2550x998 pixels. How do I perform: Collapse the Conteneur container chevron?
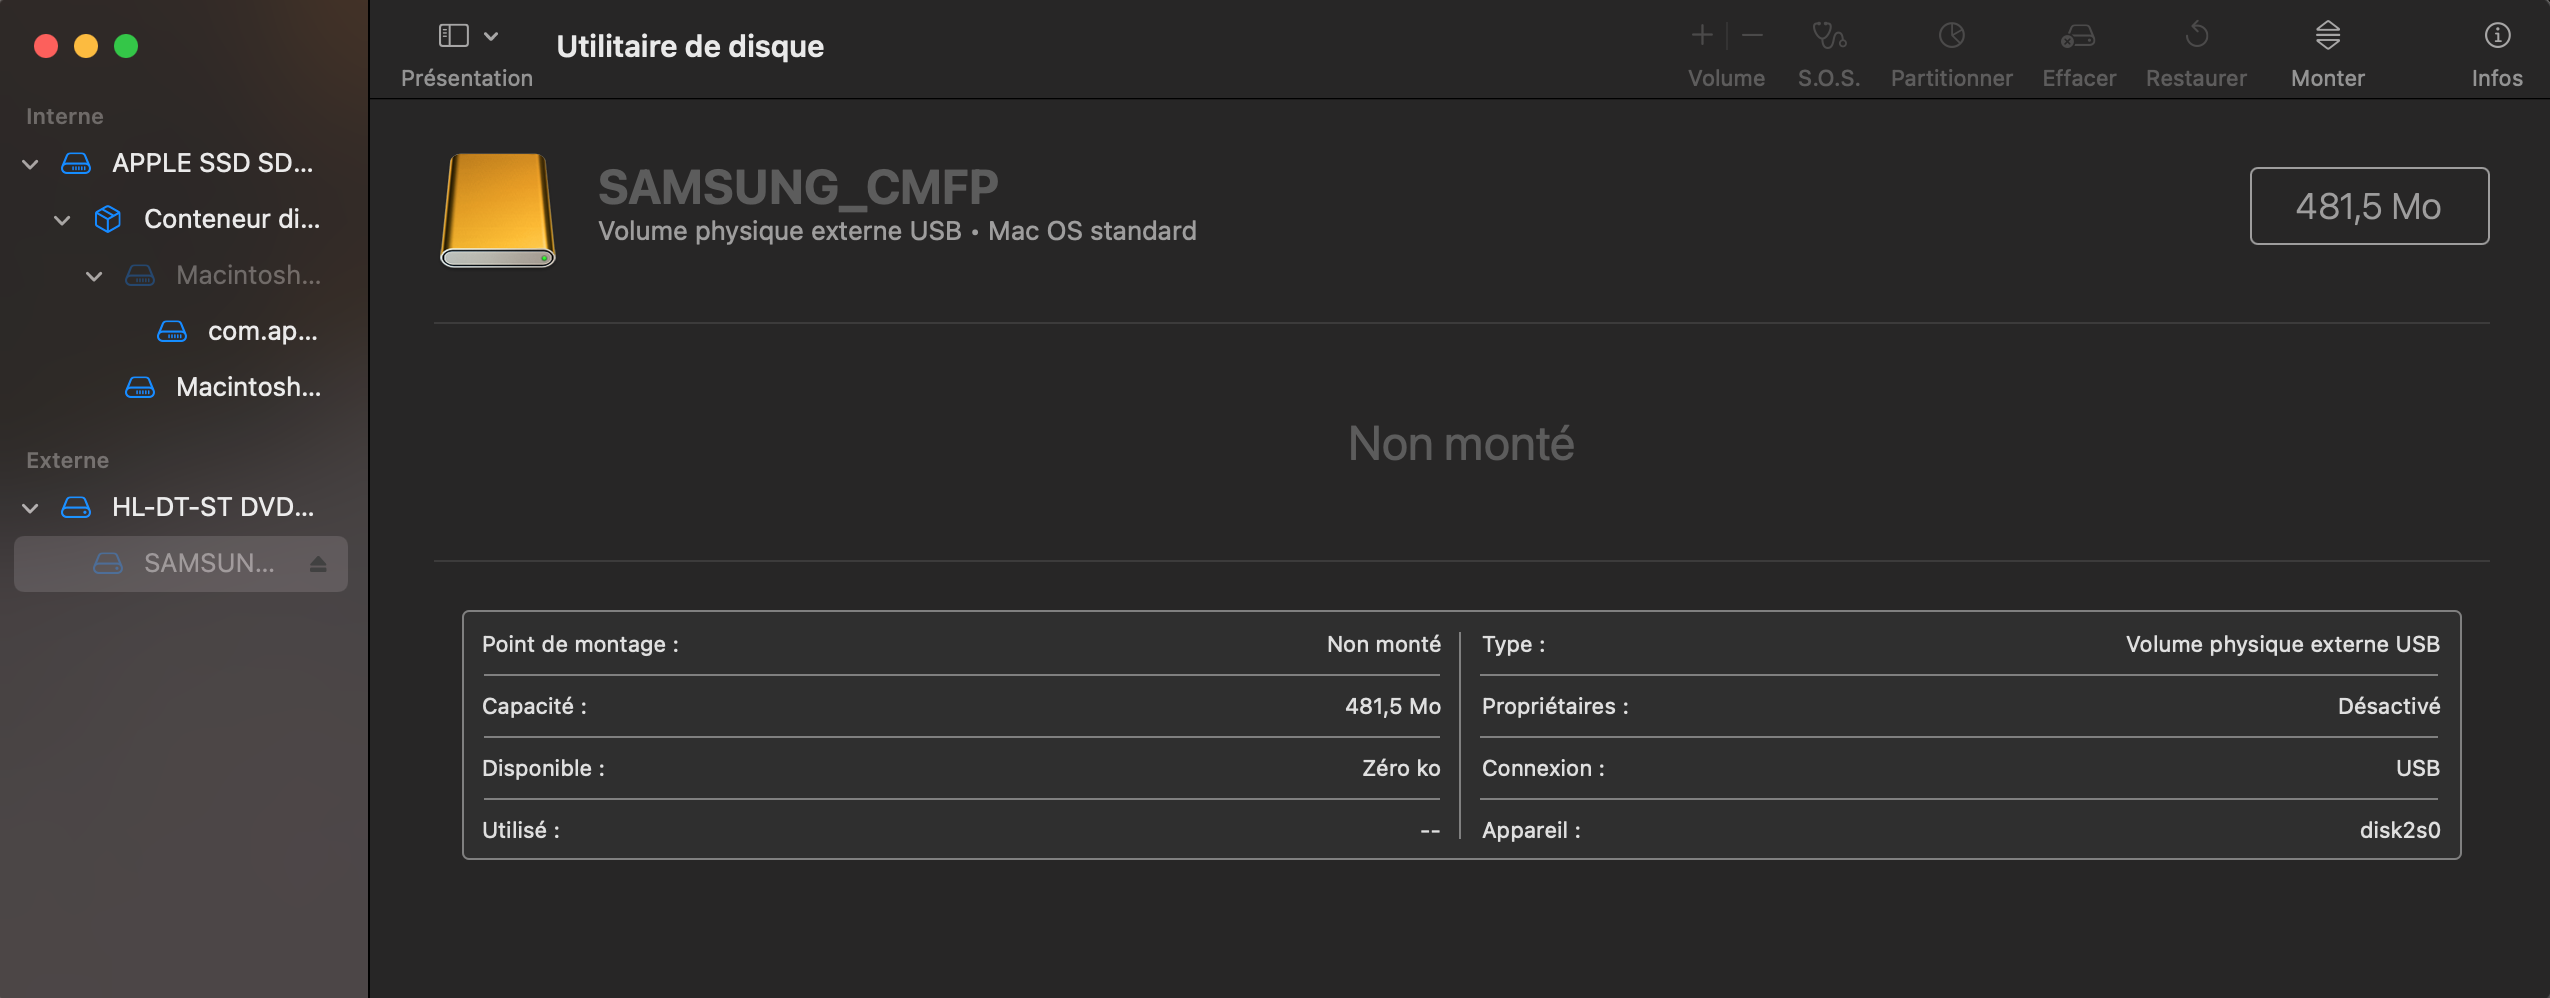[x=62, y=220]
